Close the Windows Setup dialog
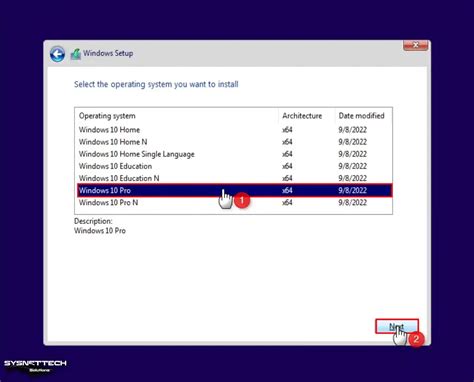 (415, 45)
